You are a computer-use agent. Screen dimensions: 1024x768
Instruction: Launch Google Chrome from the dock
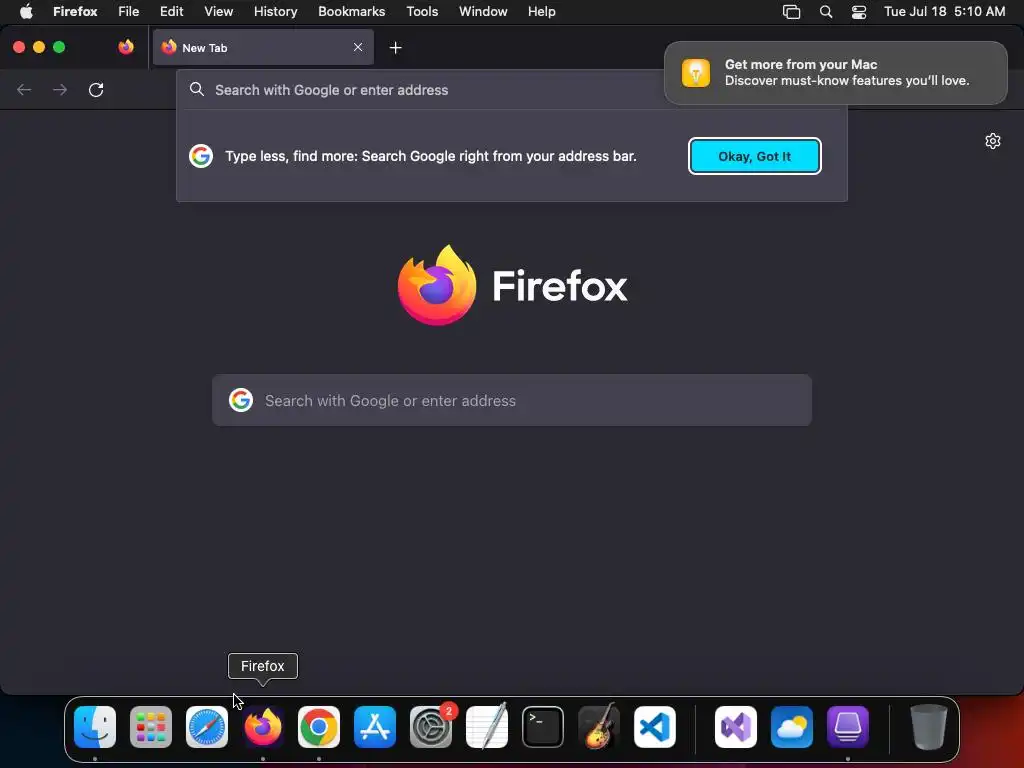click(x=319, y=727)
